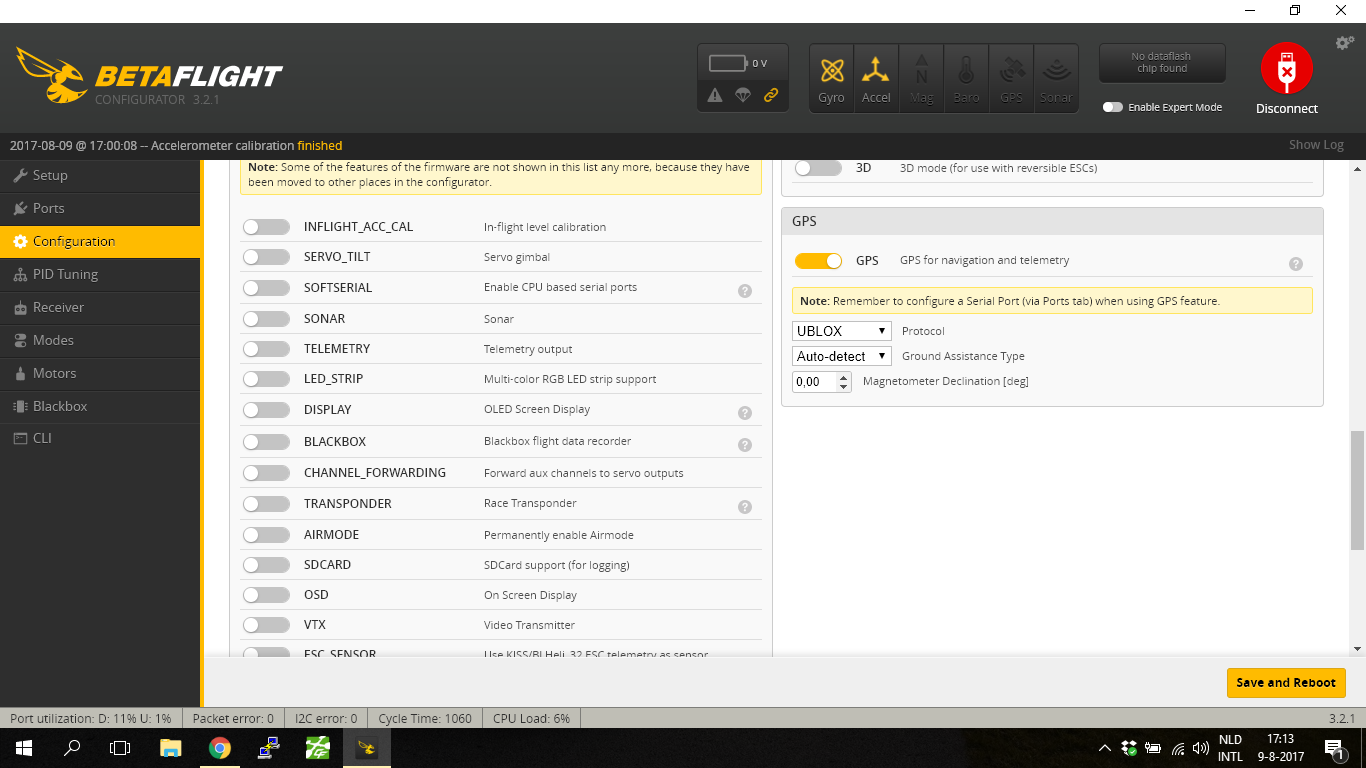Click help icon for BLACKBOX feature
Image resolution: width=1366 pixels, height=768 pixels.
click(745, 445)
